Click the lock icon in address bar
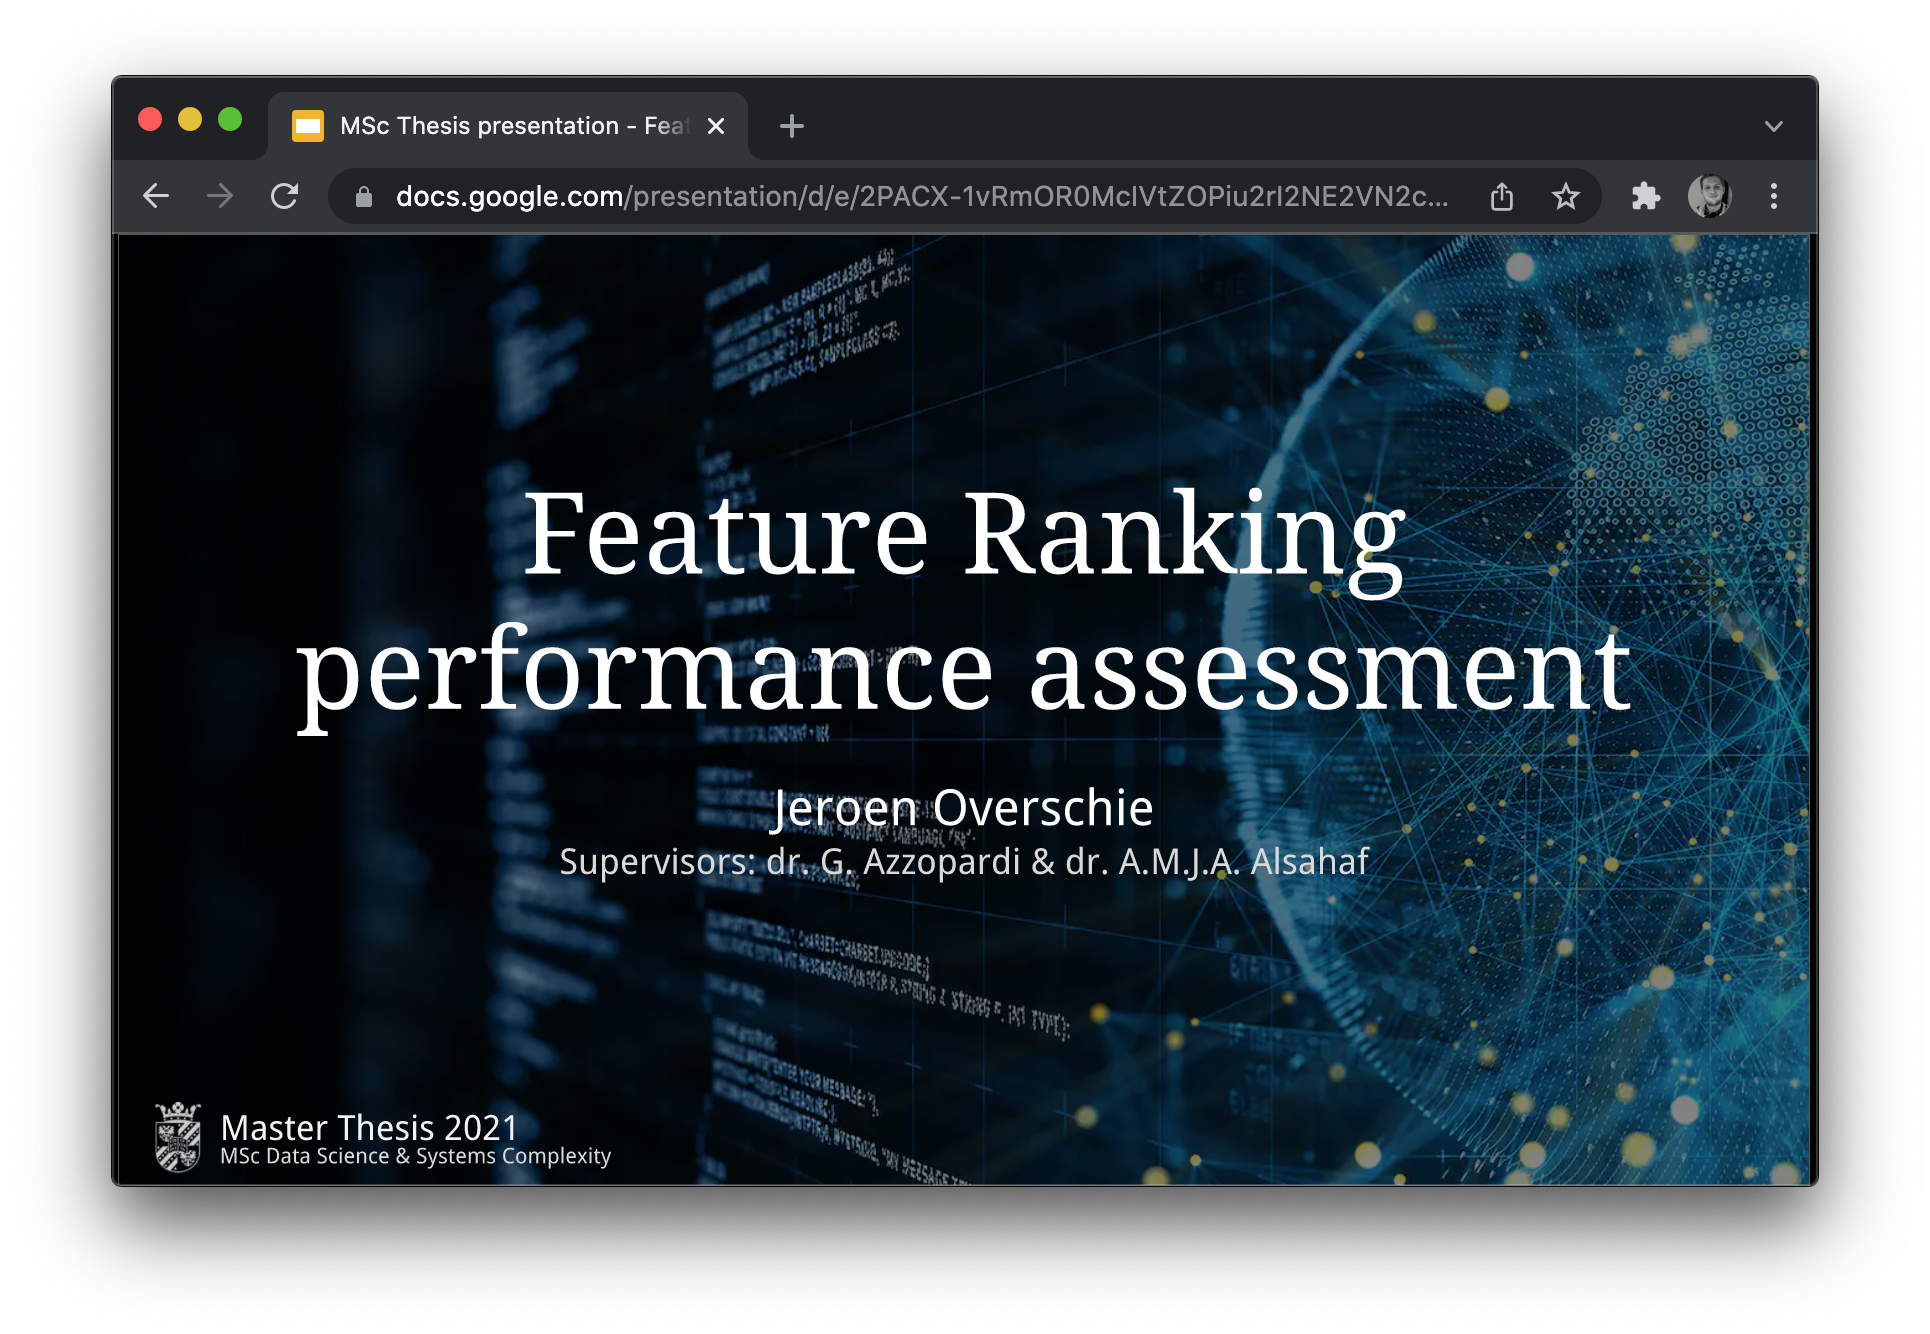This screenshot has width=1930, height=1334. coord(364,197)
